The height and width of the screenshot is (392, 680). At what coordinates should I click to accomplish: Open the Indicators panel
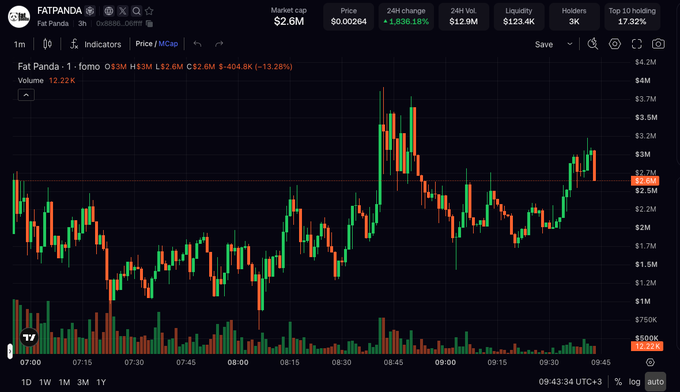(x=95, y=44)
